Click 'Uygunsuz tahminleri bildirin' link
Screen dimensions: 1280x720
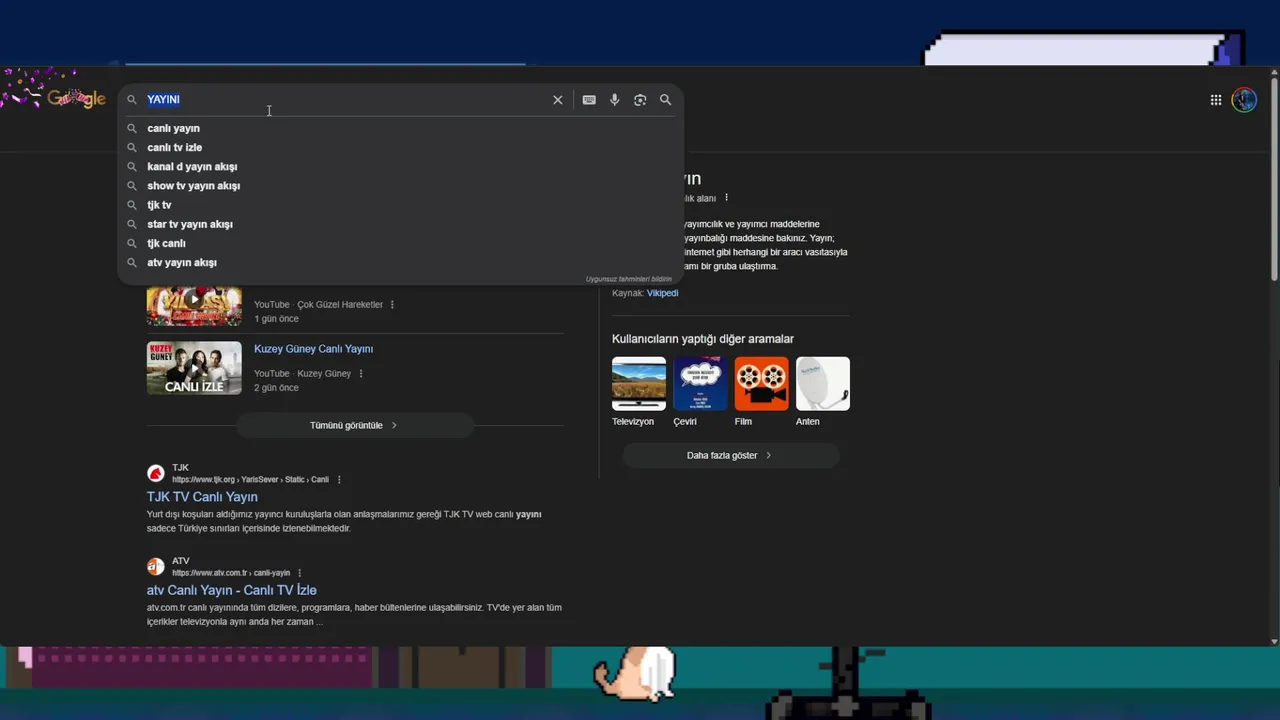(629, 279)
